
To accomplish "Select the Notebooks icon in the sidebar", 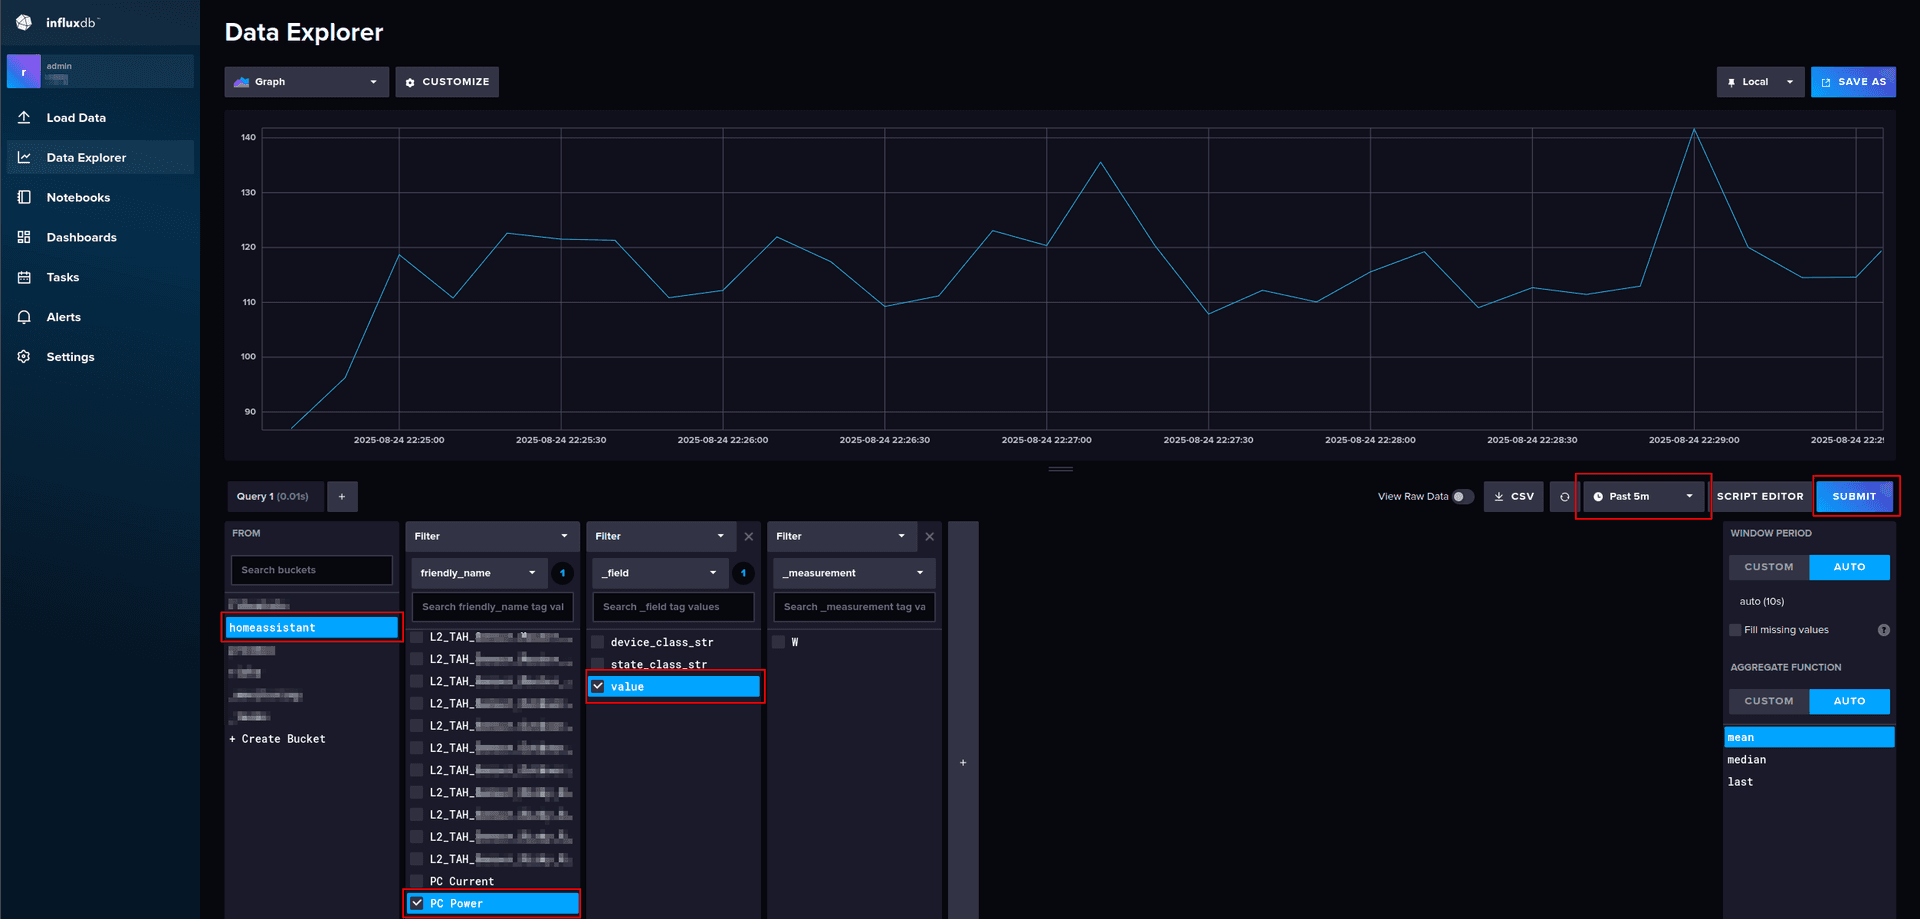I will coord(24,197).
